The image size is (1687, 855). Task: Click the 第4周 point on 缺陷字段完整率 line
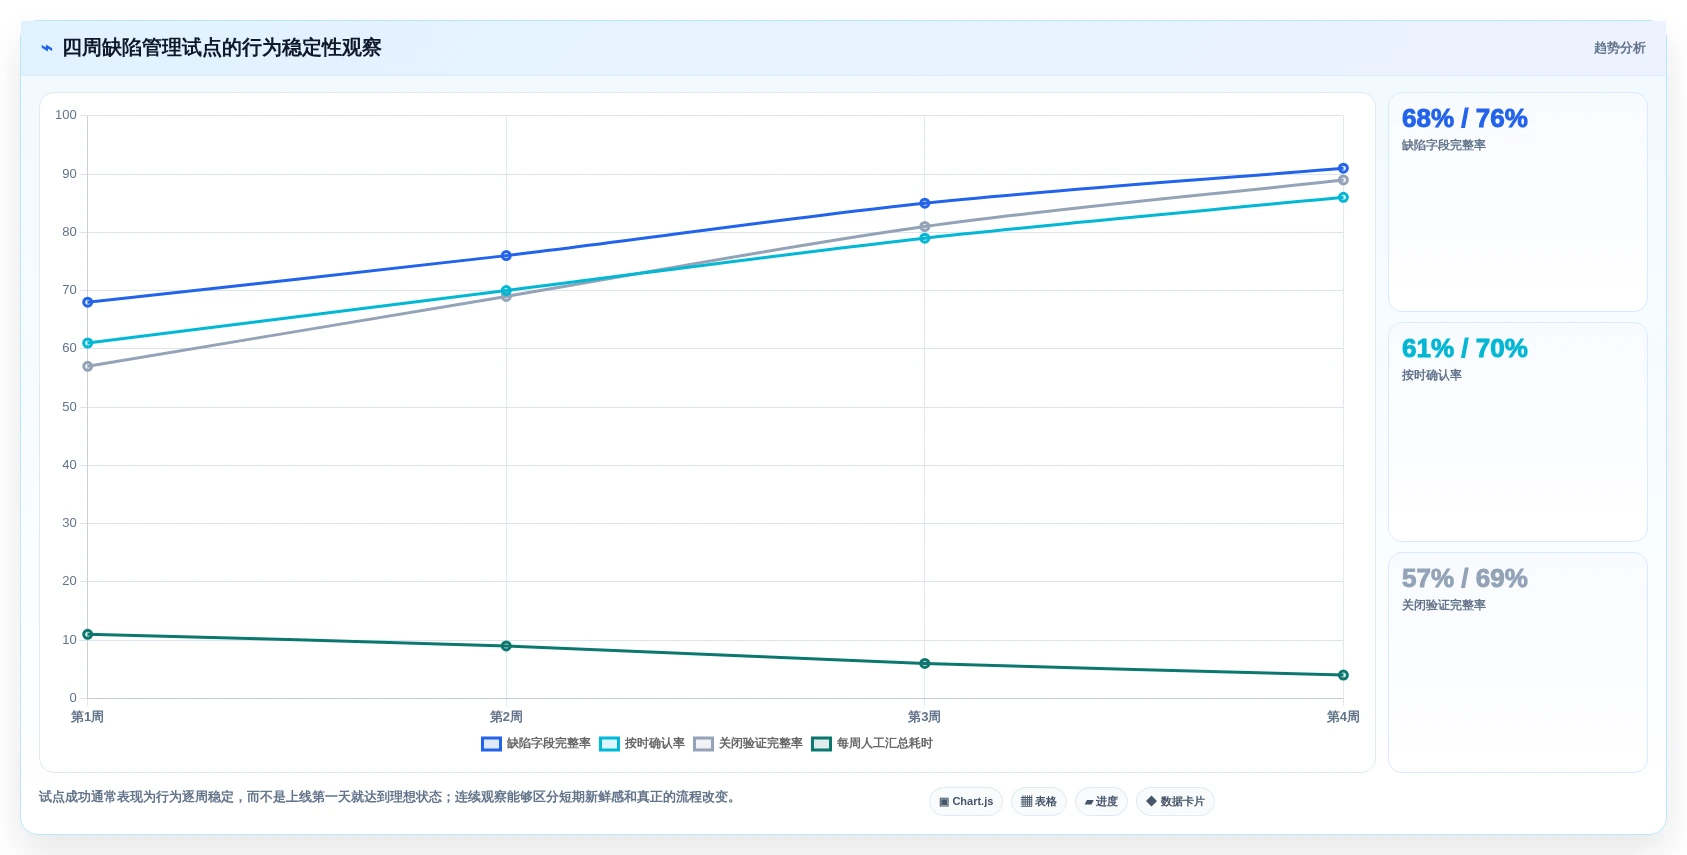1343,168
